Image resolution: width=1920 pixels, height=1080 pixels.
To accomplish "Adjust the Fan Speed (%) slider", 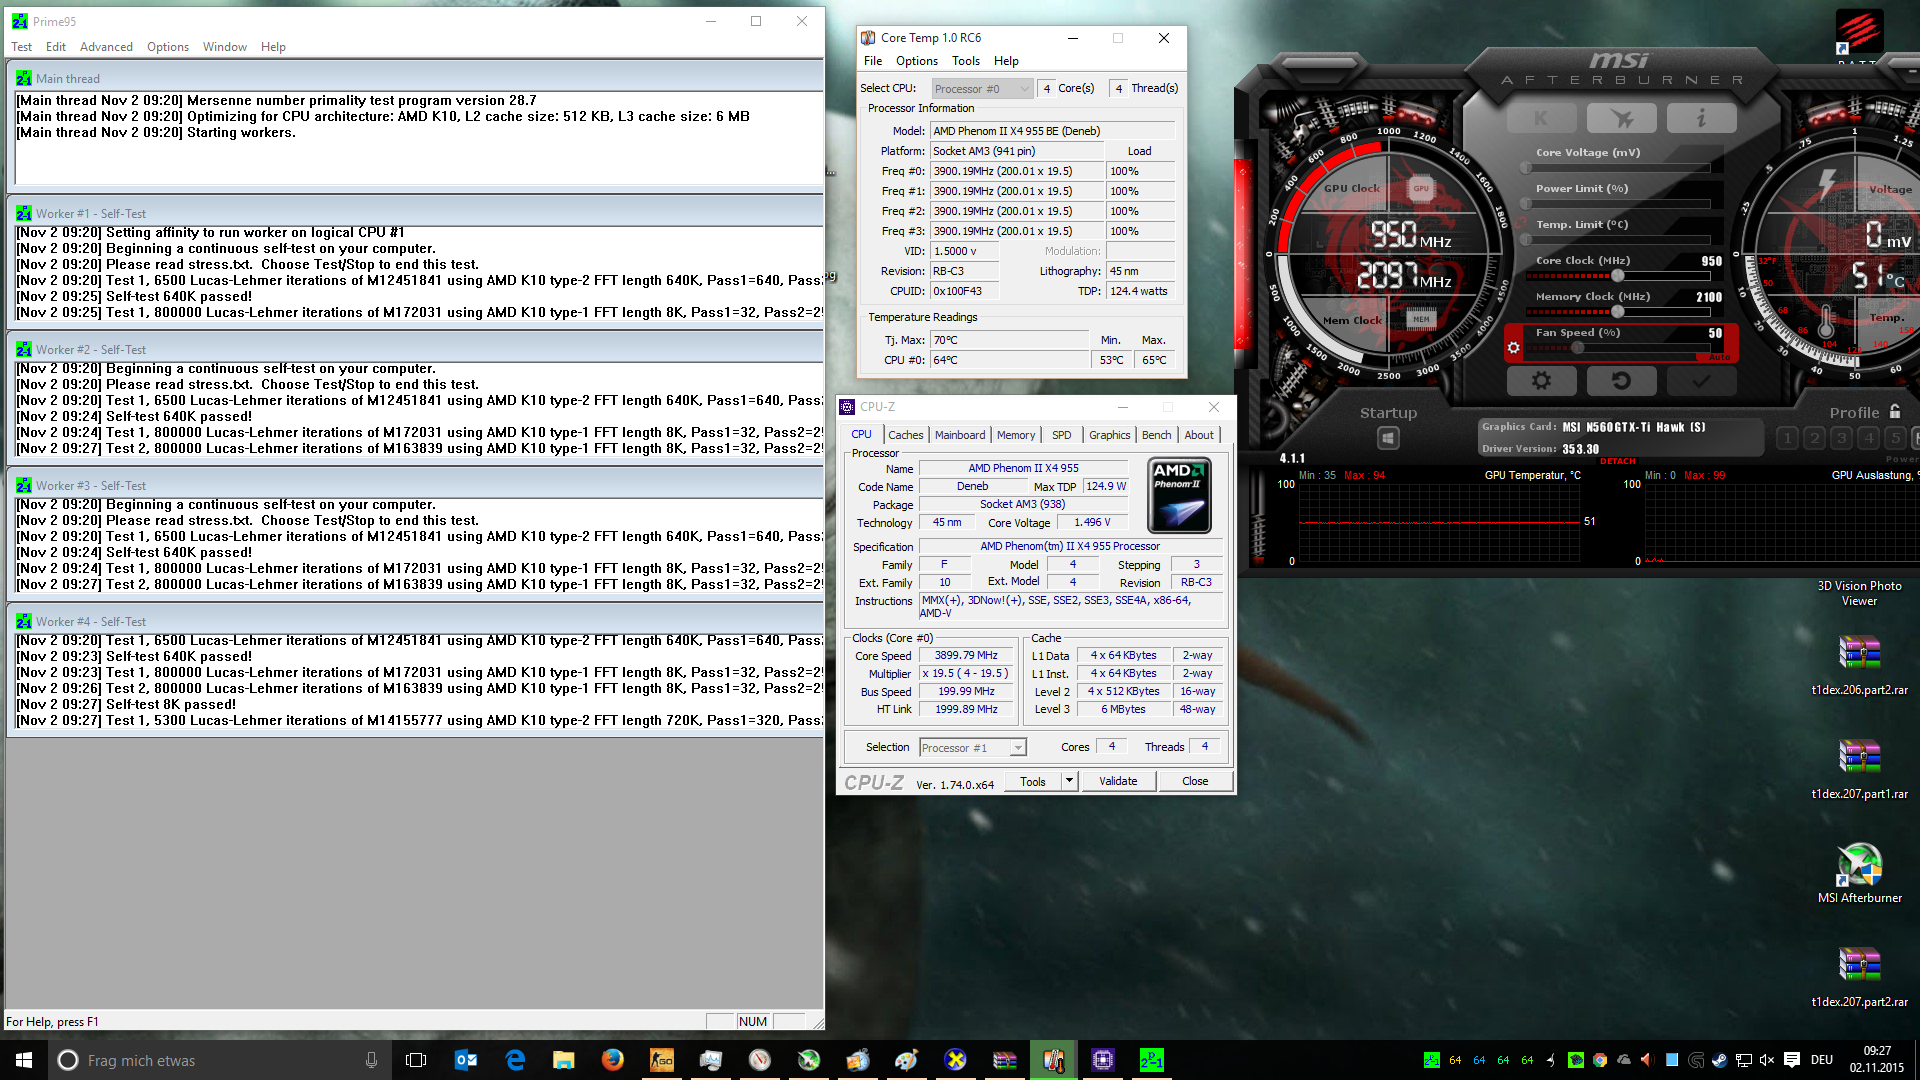I will (1617, 348).
